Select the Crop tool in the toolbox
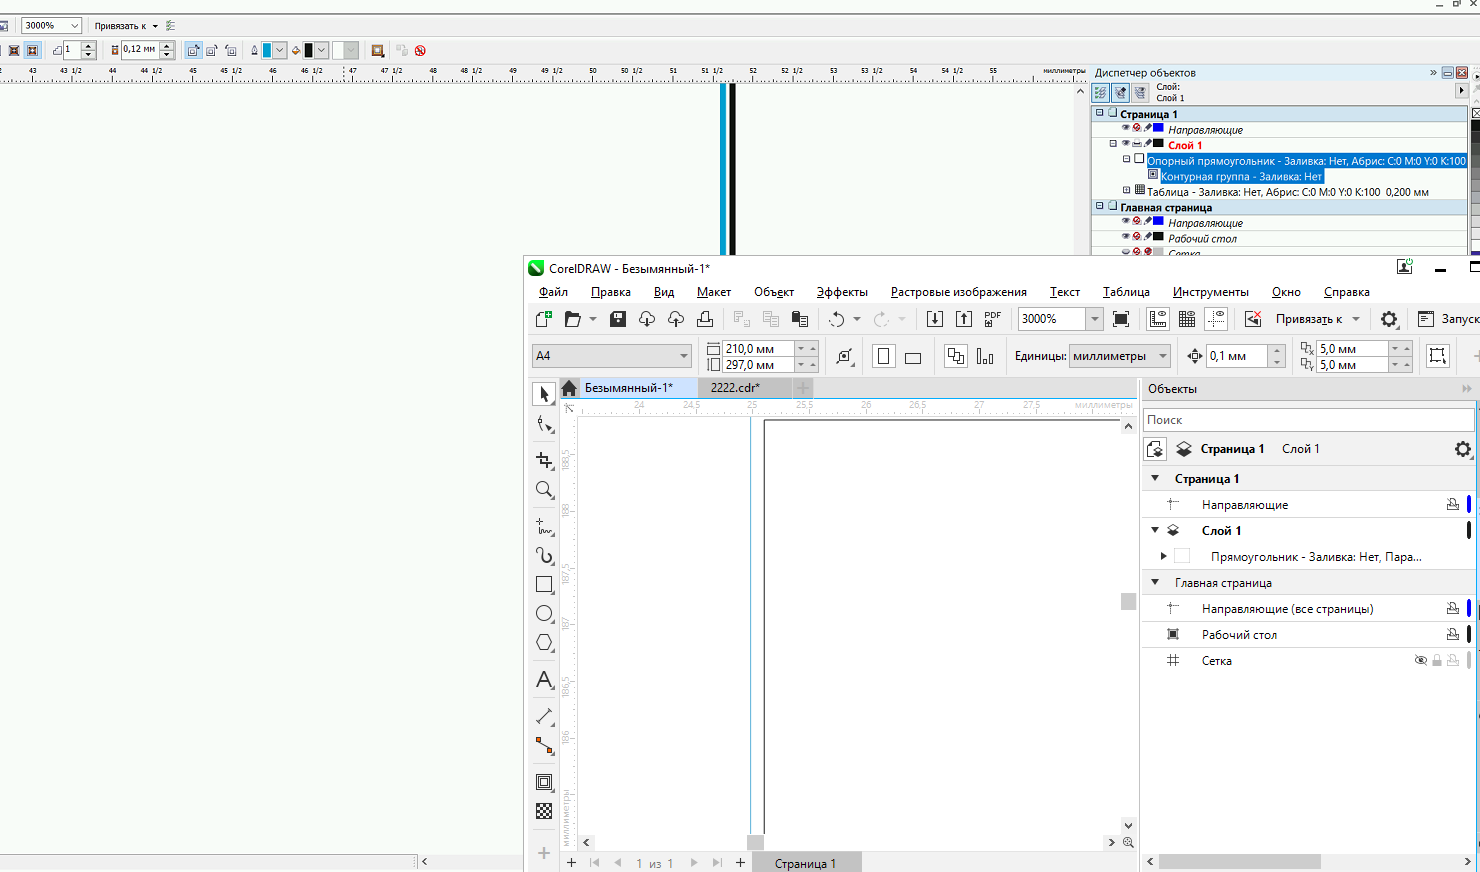 [x=544, y=460]
